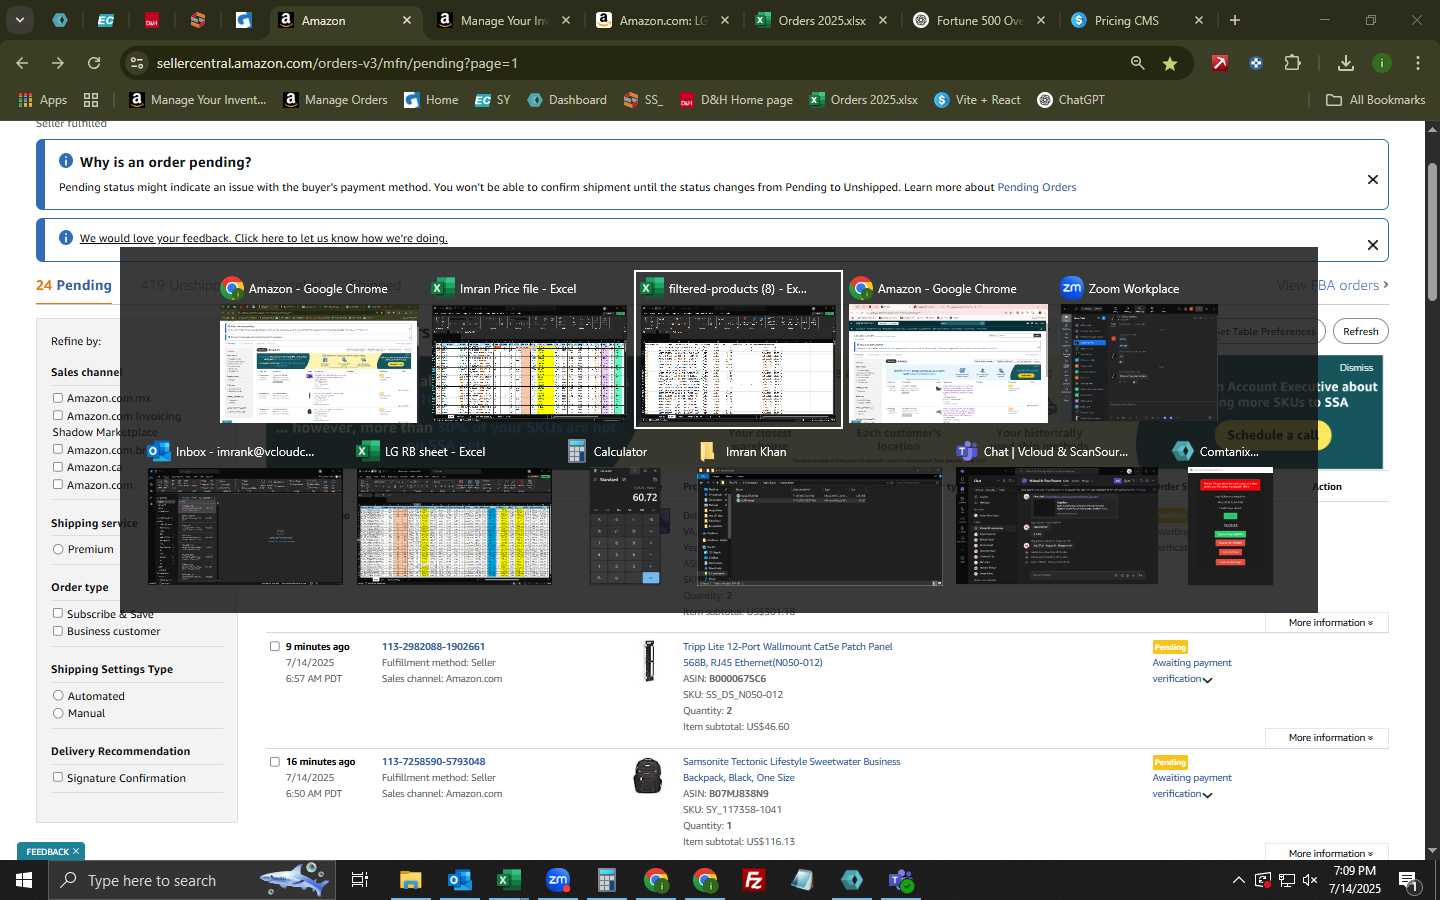This screenshot has width=1440, height=900.
Task: Show hidden system tray icons chevron
Action: click(1238, 880)
